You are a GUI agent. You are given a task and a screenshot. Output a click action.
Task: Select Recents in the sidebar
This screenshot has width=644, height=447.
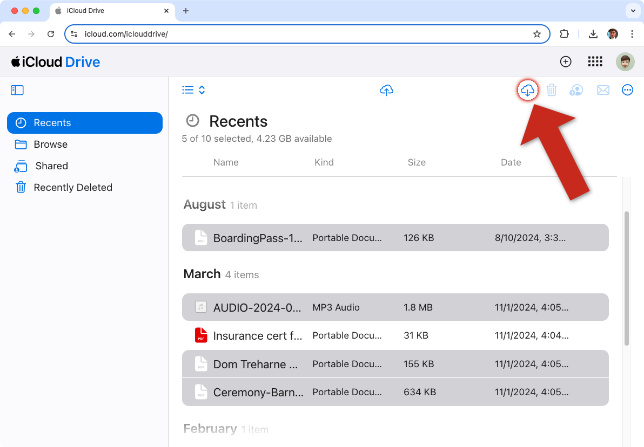(x=85, y=123)
